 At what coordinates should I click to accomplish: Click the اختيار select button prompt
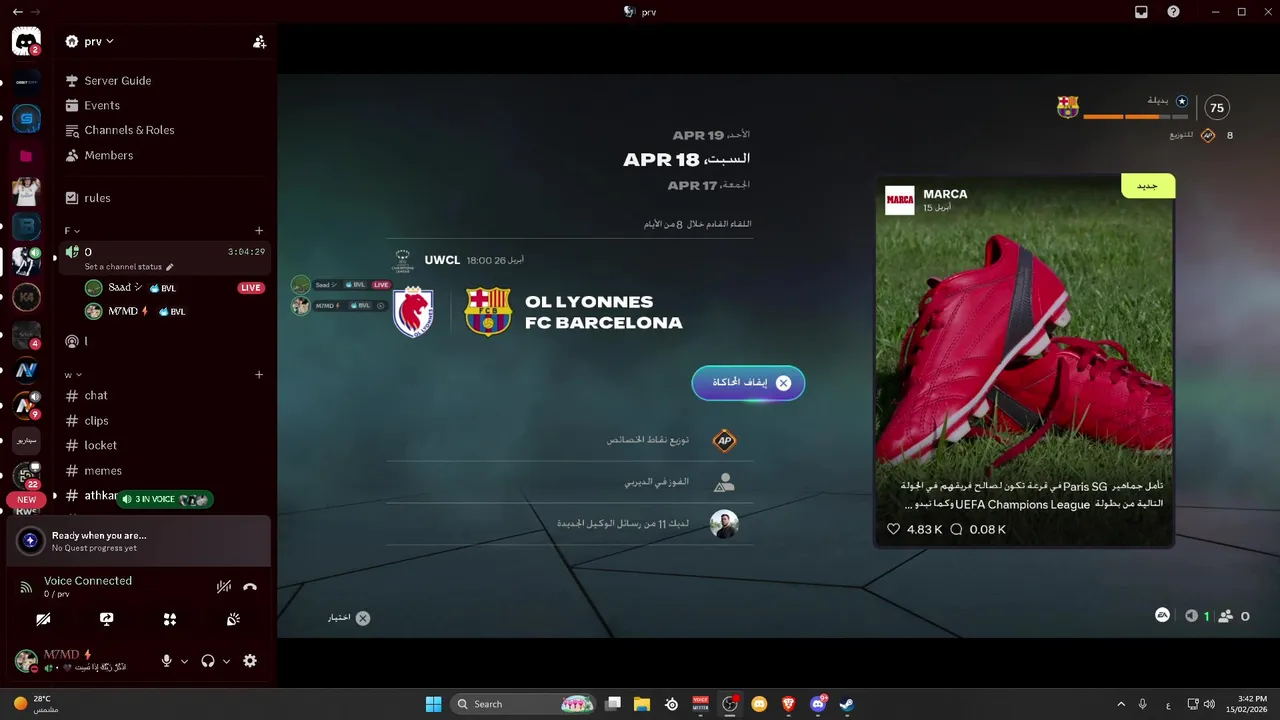click(x=349, y=618)
